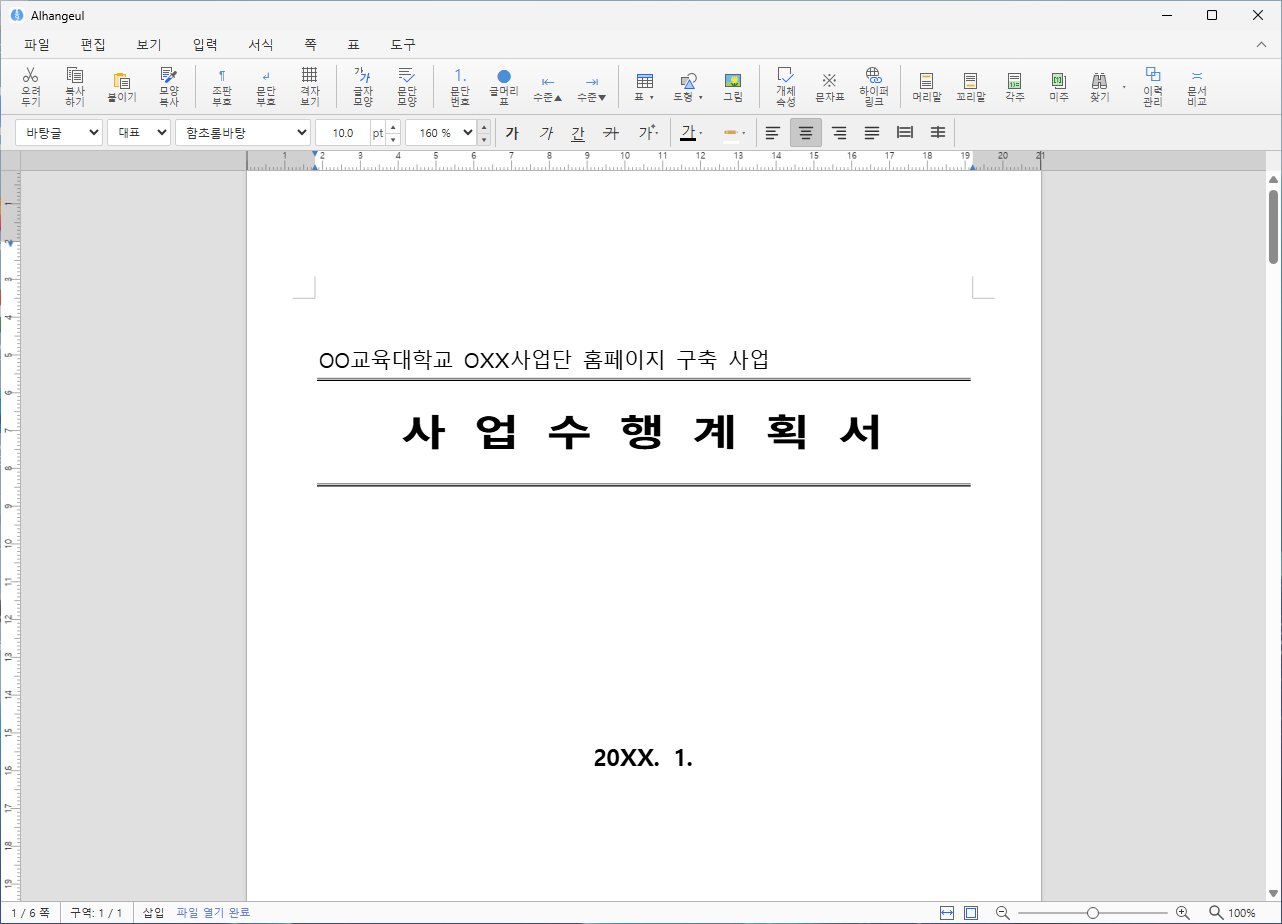Viewport: 1282px width, 924px height.
Task: Open the 함초롬바탕 font dropdown
Action: click(x=243, y=132)
